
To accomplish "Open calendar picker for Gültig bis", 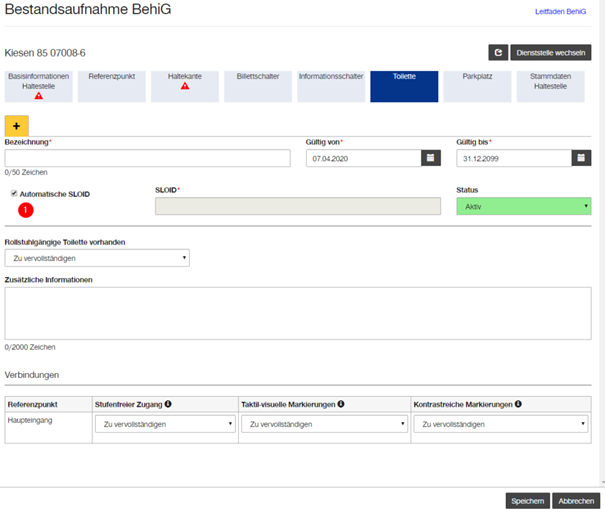I will tap(581, 158).
